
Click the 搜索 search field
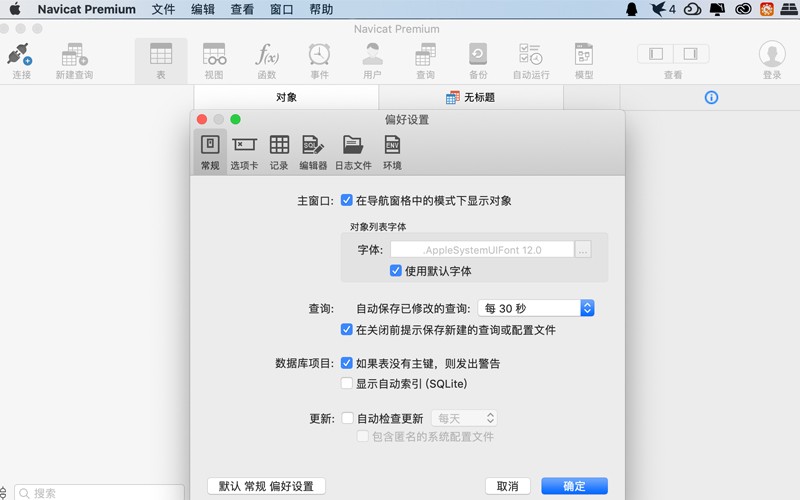pos(99,493)
